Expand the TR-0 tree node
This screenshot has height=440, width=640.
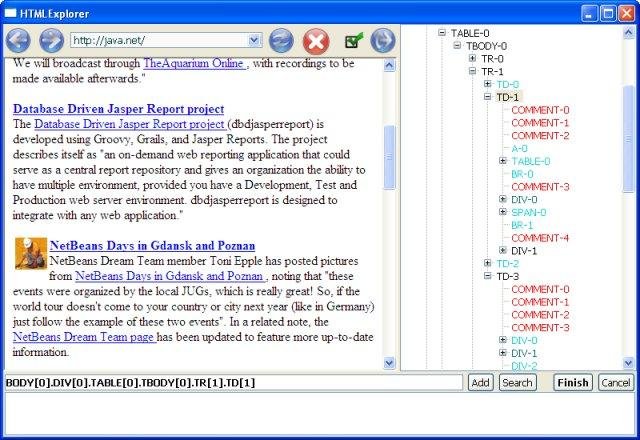pyautogui.click(x=472, y=58)
